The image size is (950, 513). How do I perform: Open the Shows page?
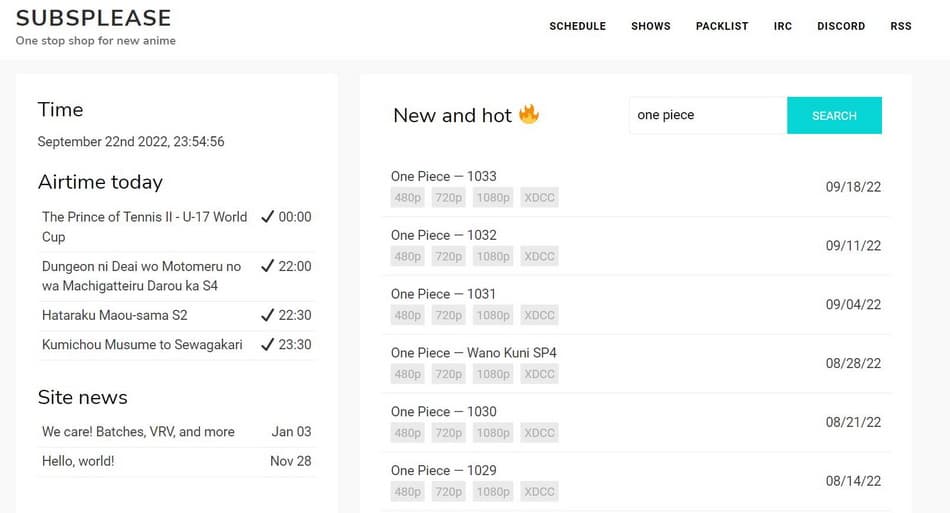650,26
